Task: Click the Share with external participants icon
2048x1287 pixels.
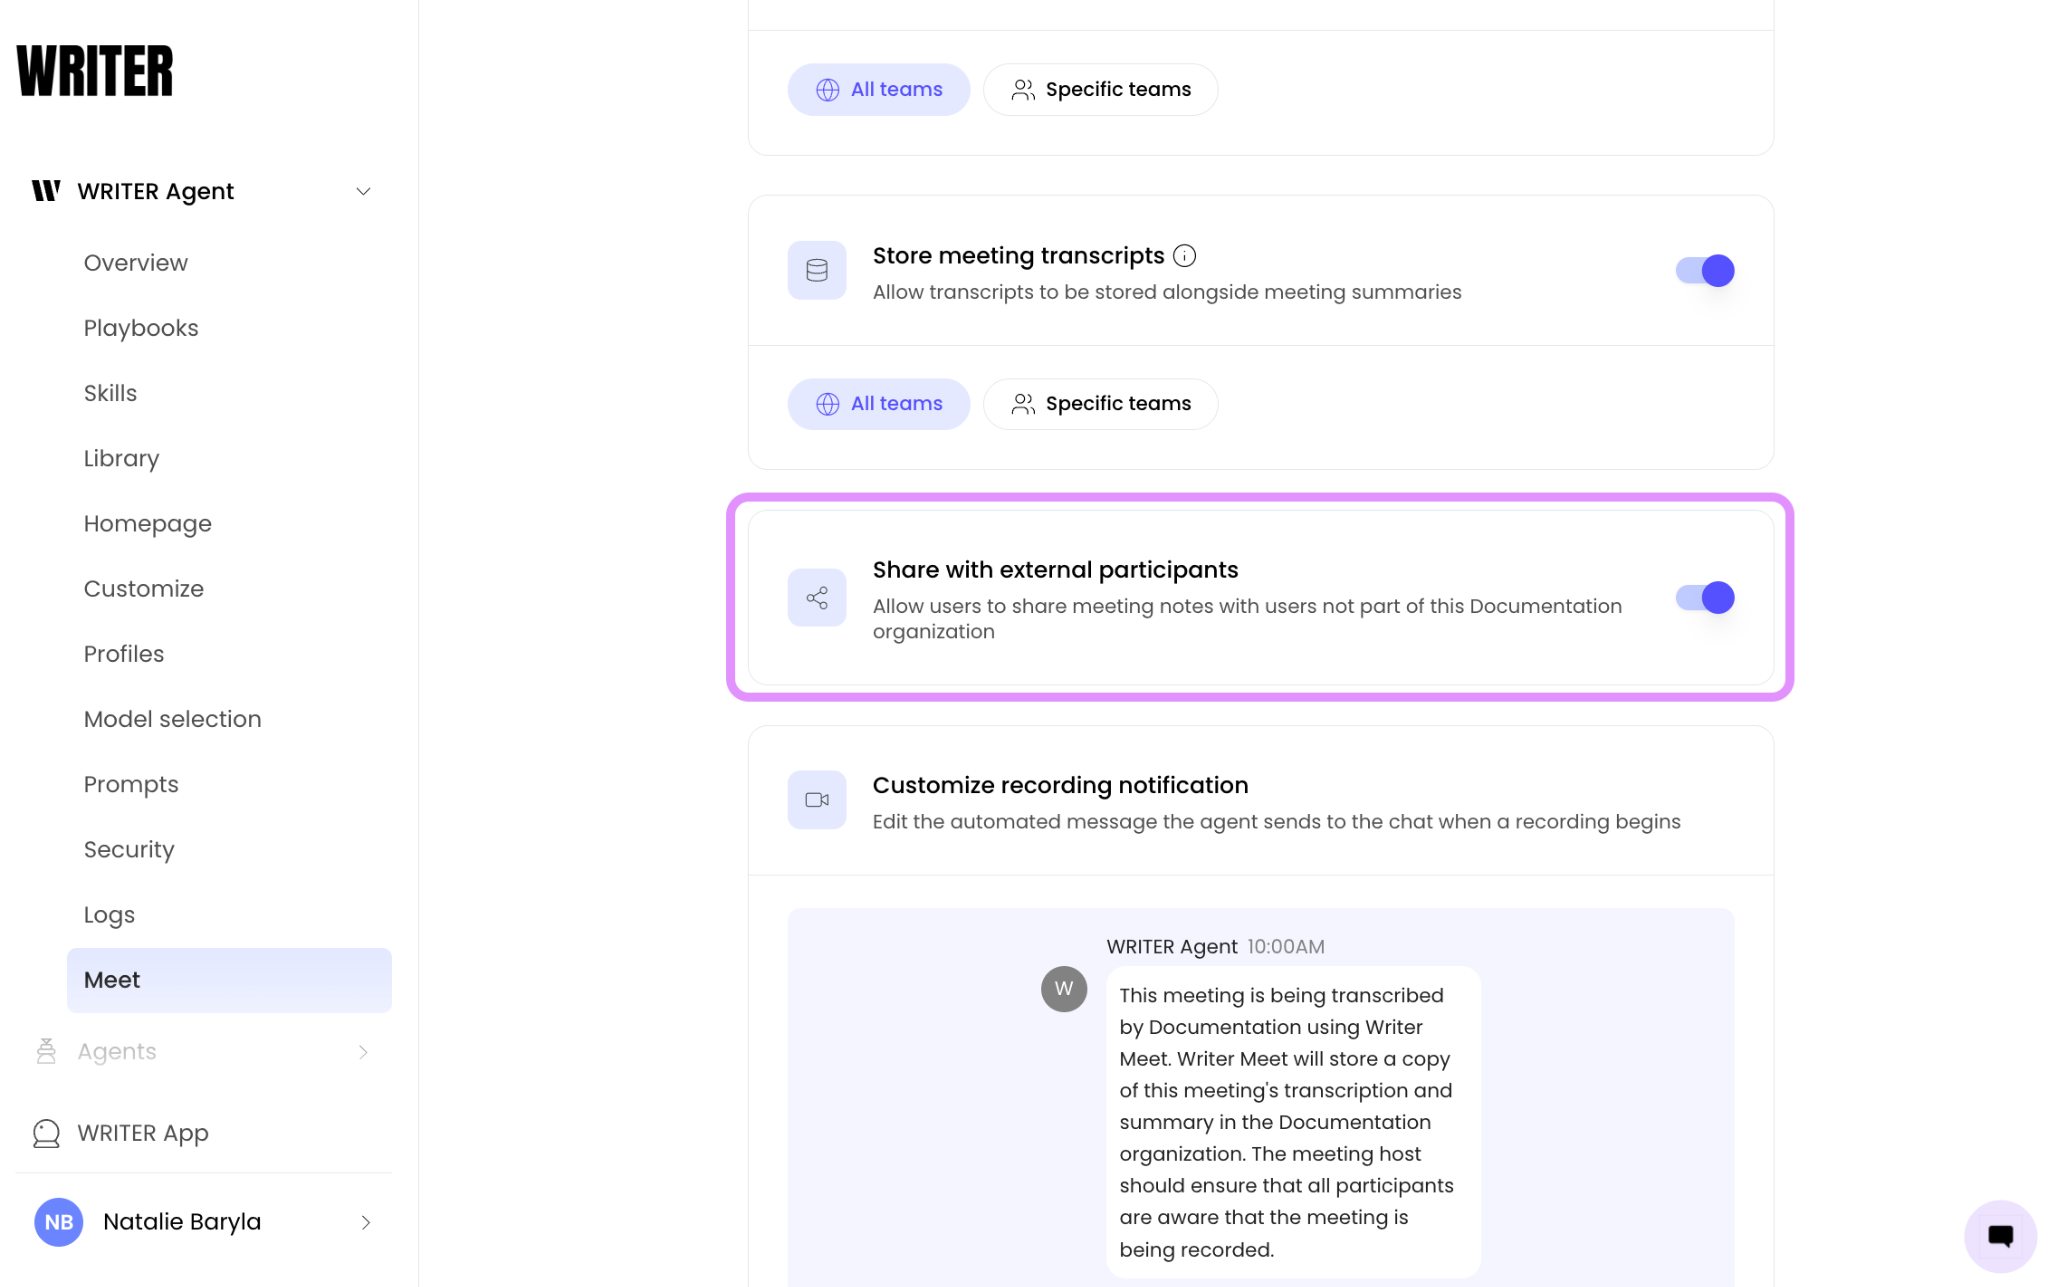Action: tap(817, 598)
